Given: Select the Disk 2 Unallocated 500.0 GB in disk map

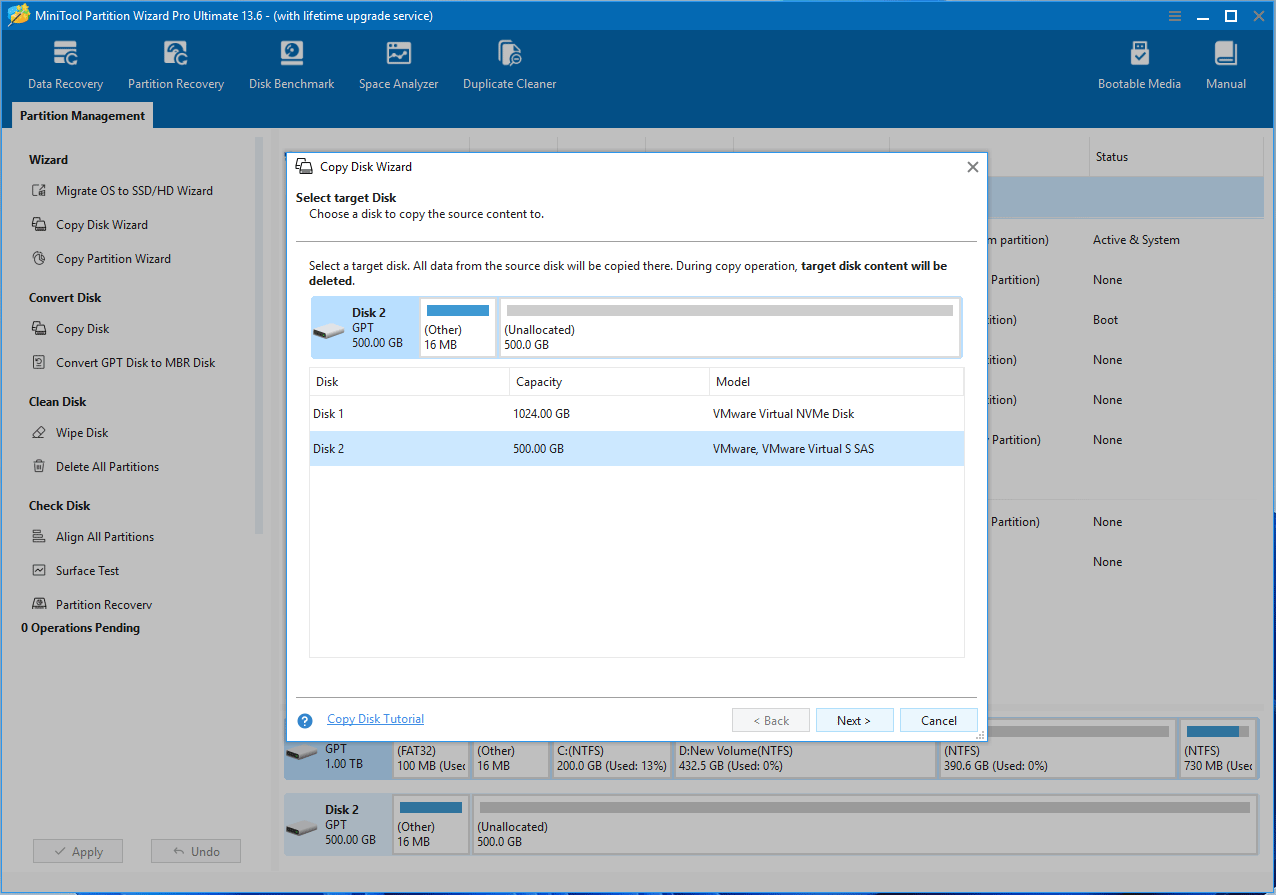Looking at the screenshot, I should [864, 825].
